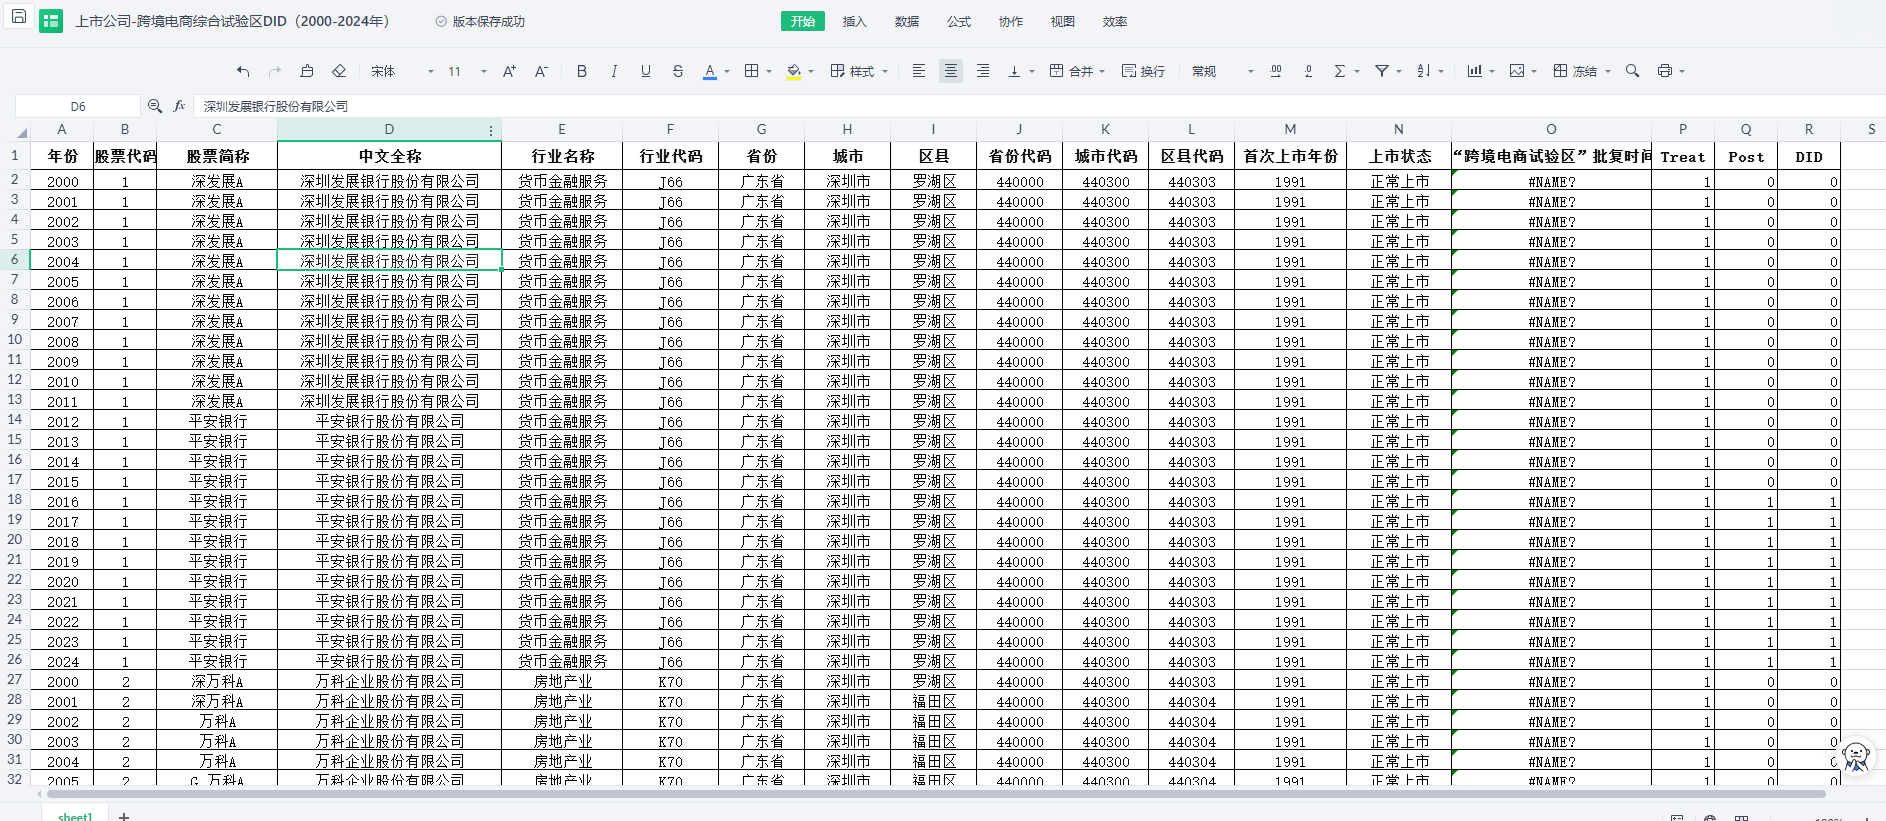Image resolution: width=1886 pixels, height=821 pixels.
Task: Open the 视图 tab
Action: coord(1063,21)
